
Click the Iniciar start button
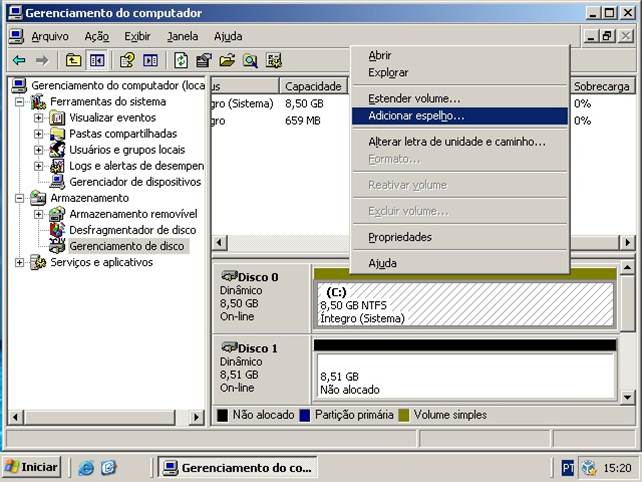coord(32,467)
